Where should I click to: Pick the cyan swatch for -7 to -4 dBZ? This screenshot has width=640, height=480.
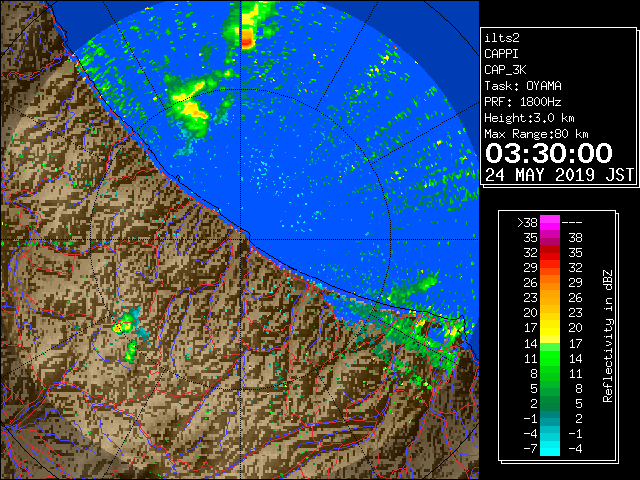(x=550, y=449)
